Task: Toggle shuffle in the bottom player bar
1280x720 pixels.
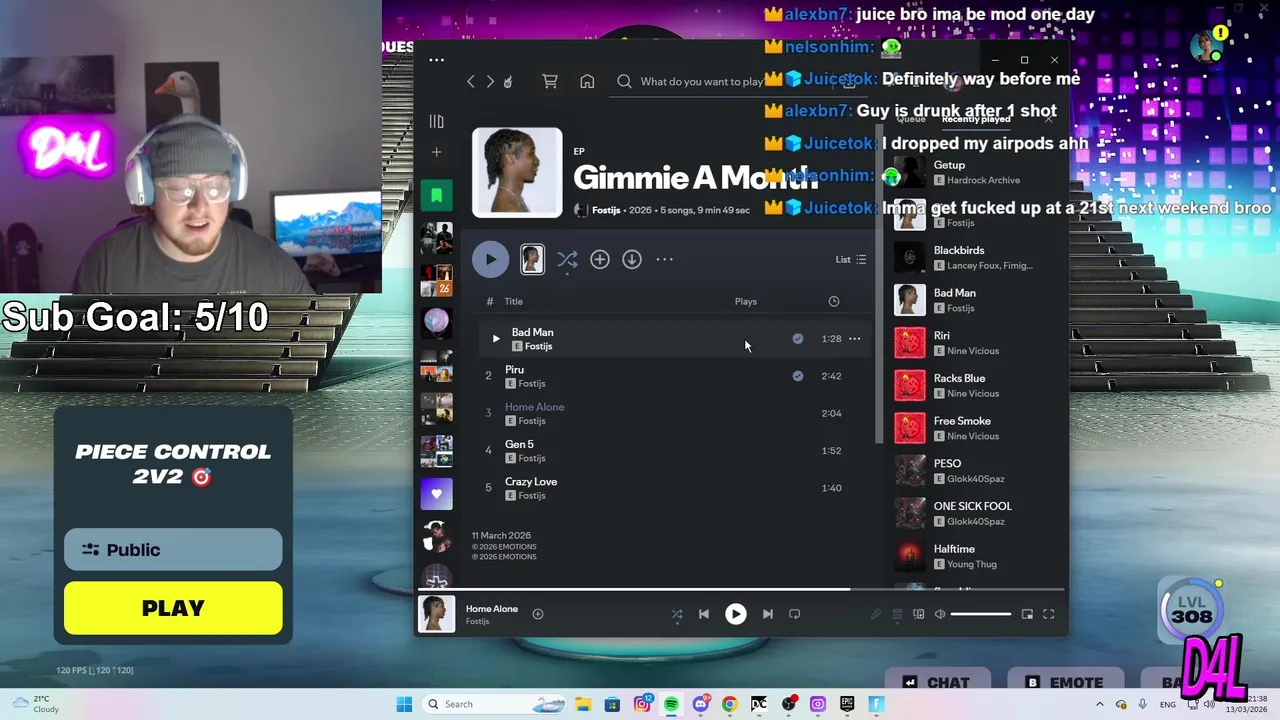Action: tap(677, 614)
